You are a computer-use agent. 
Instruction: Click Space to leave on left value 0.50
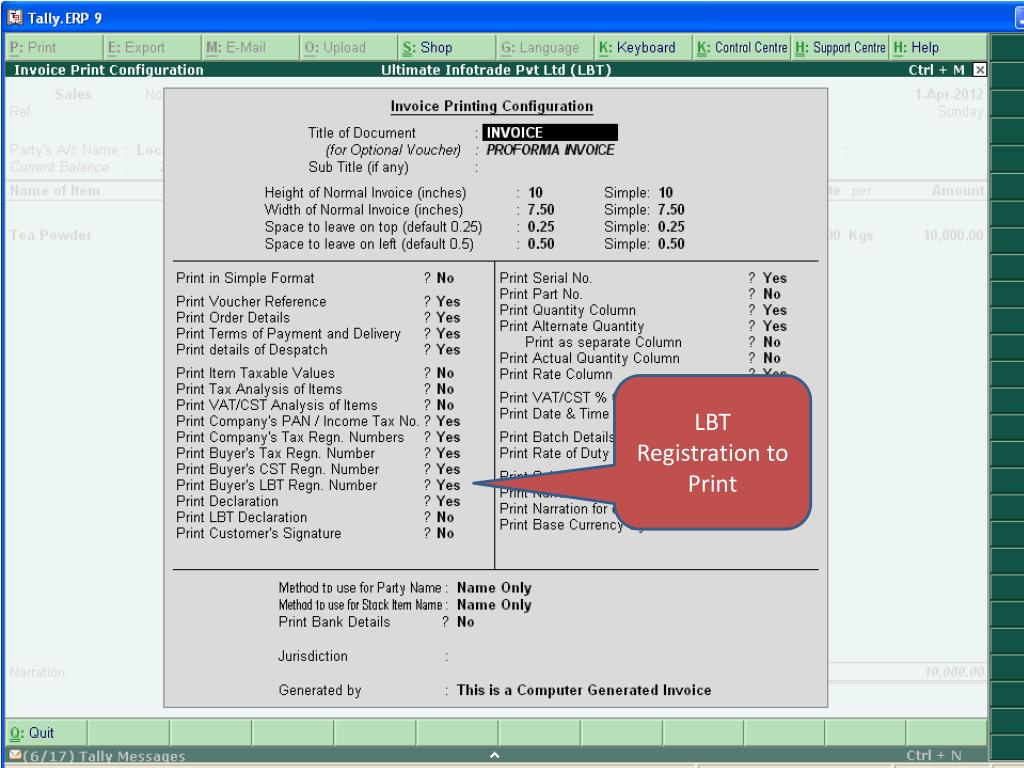click(541, 244)
